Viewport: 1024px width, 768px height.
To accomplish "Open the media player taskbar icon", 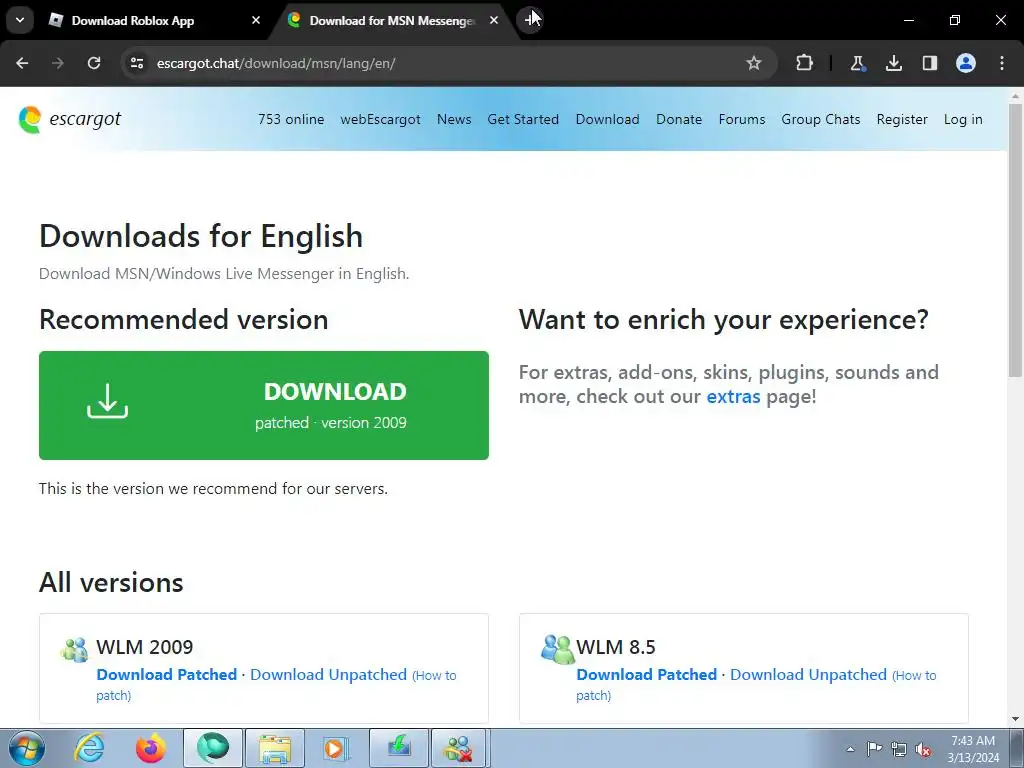I will pyautogui.click(x=337, y=748).
